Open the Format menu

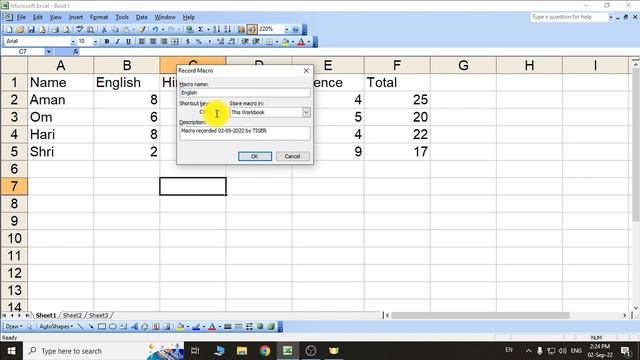(x=99, y=17)
